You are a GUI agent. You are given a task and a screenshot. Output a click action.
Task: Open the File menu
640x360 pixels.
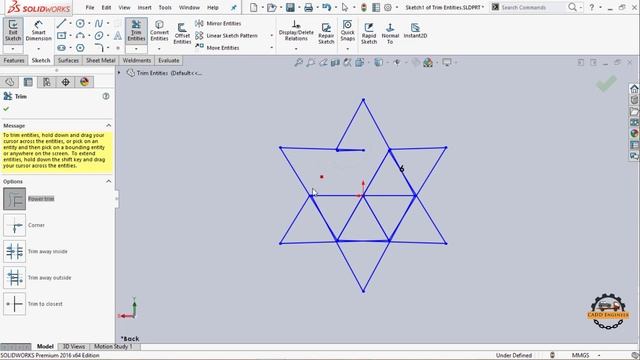pos(90,7)
